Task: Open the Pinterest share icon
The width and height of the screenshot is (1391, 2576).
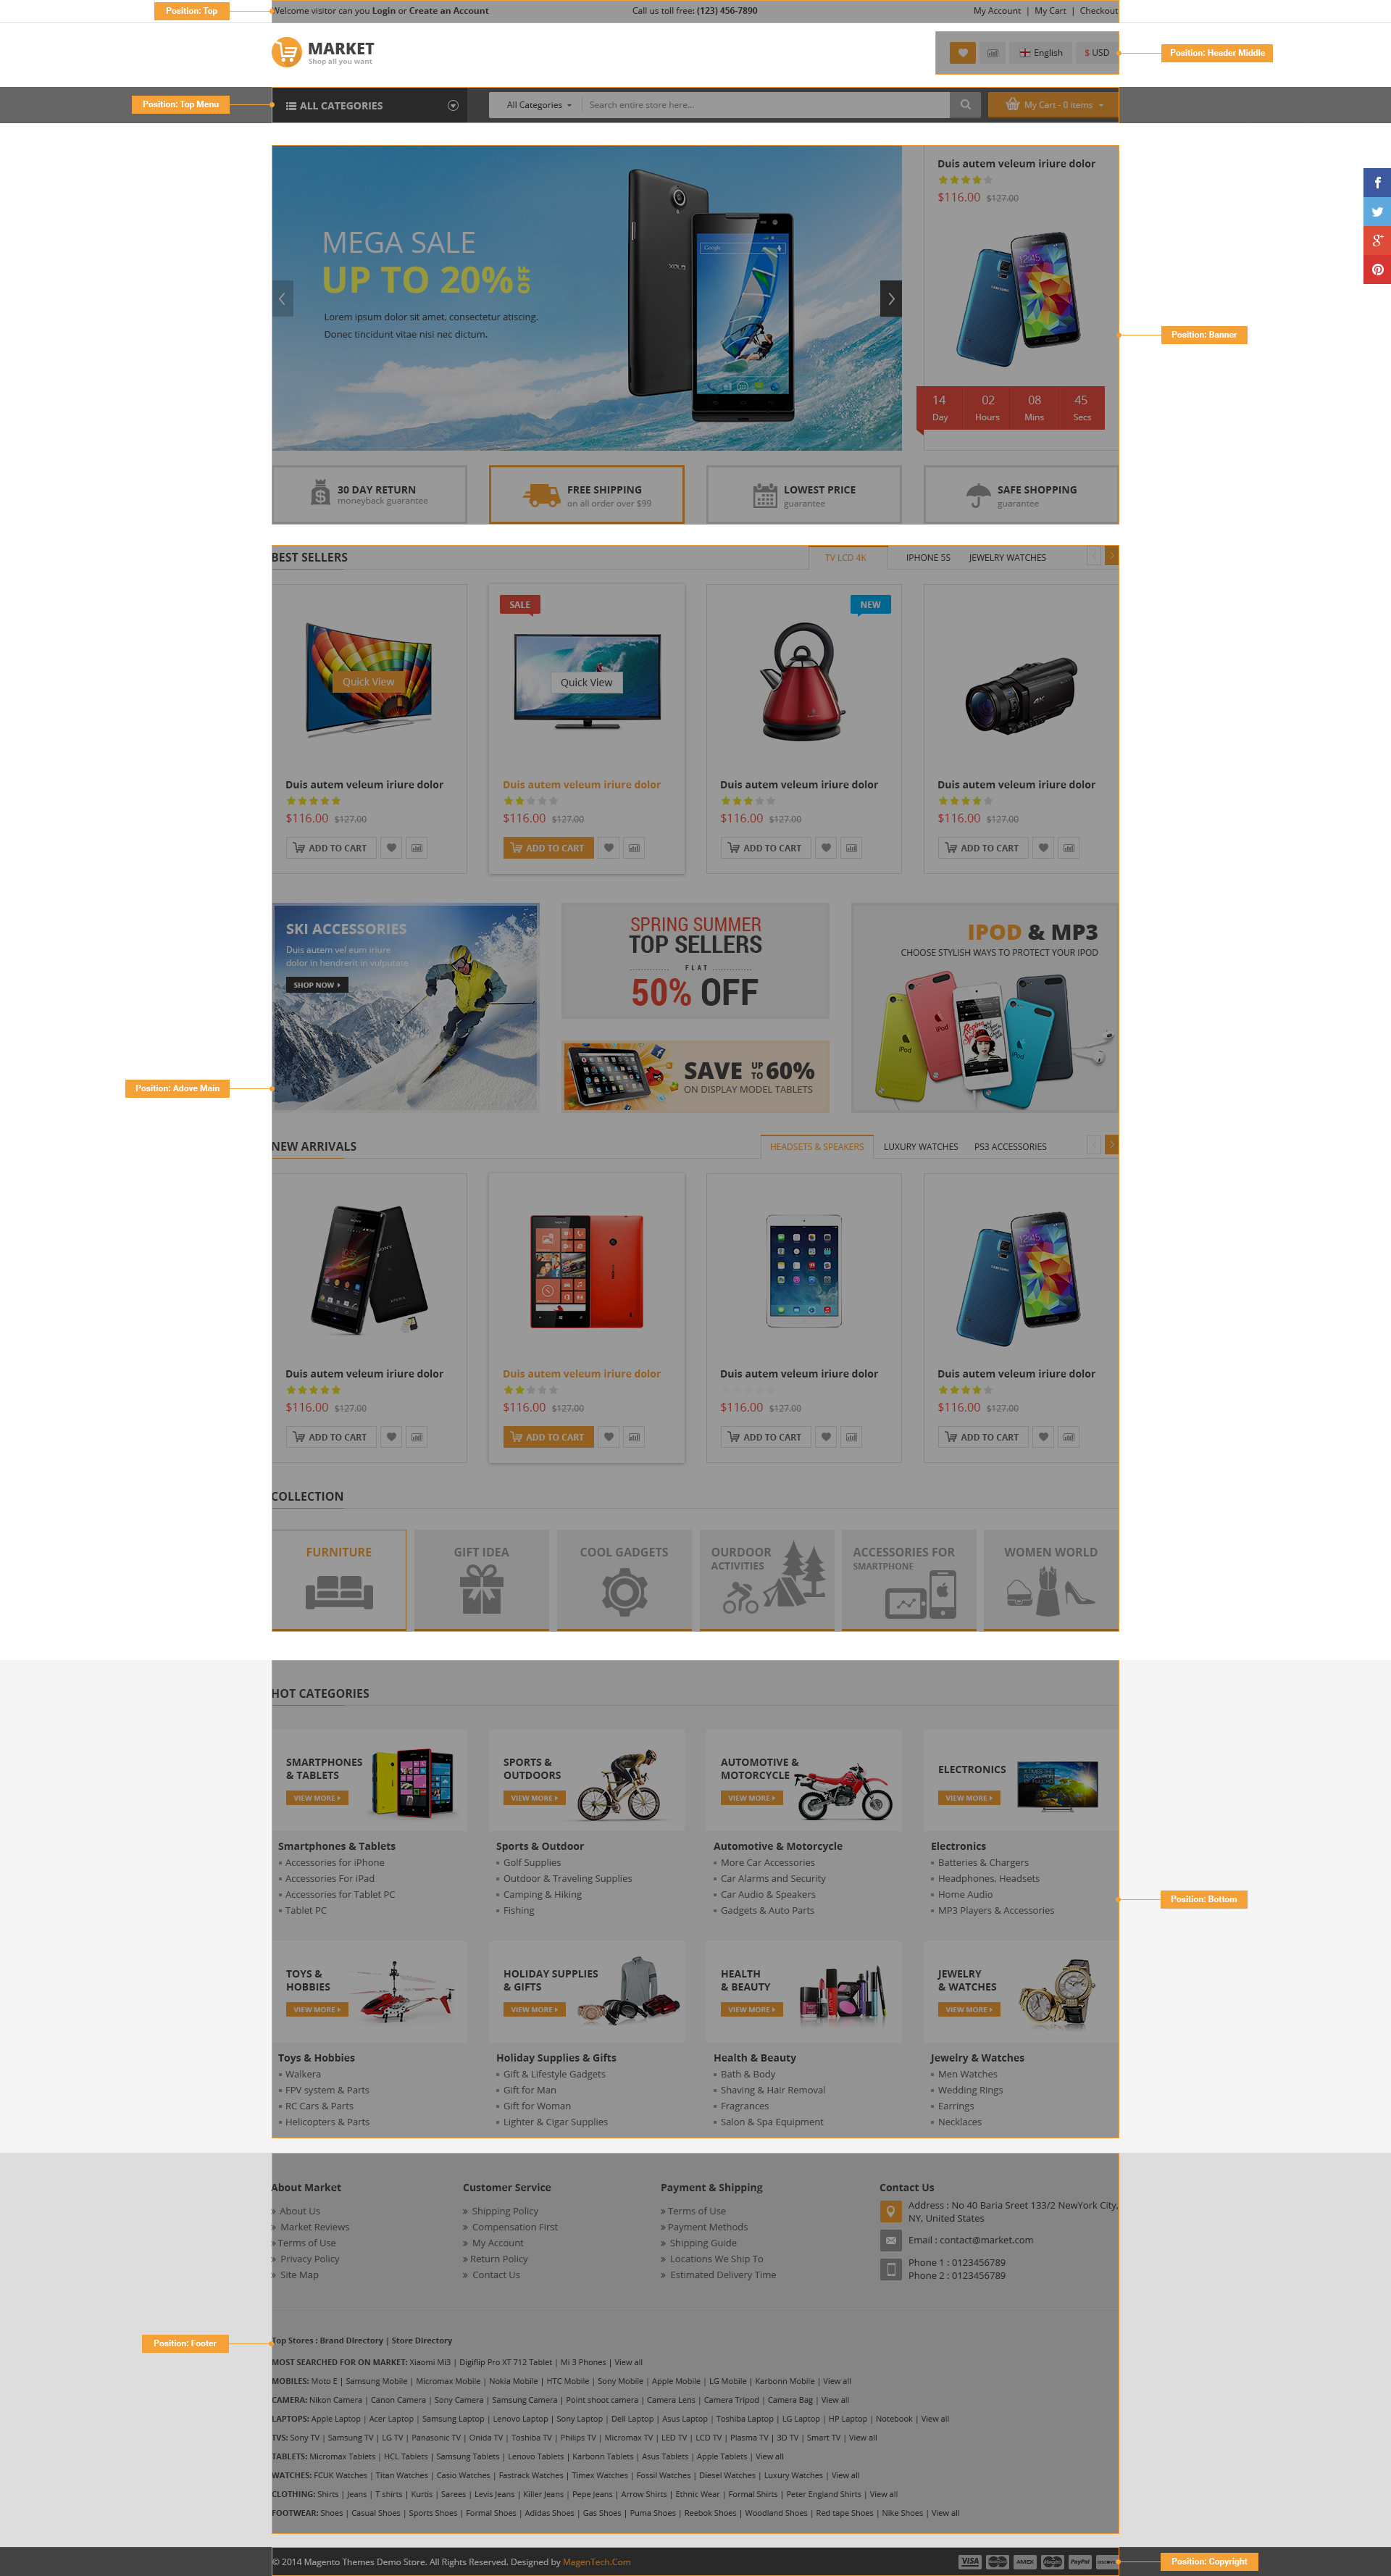Action: point(1377,269)
